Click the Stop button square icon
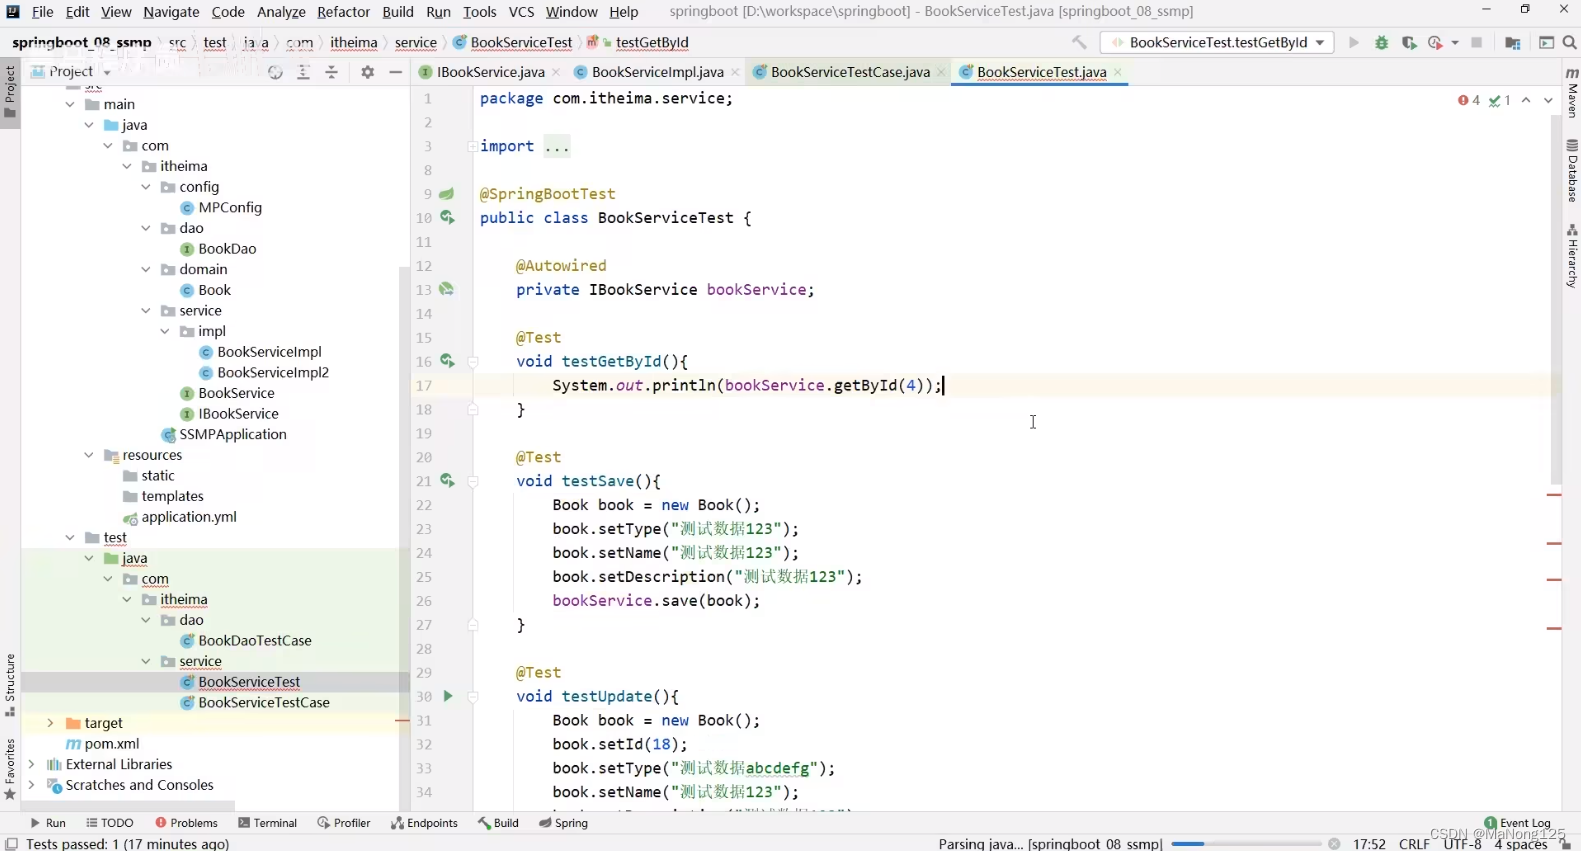 pos(1477,42)
